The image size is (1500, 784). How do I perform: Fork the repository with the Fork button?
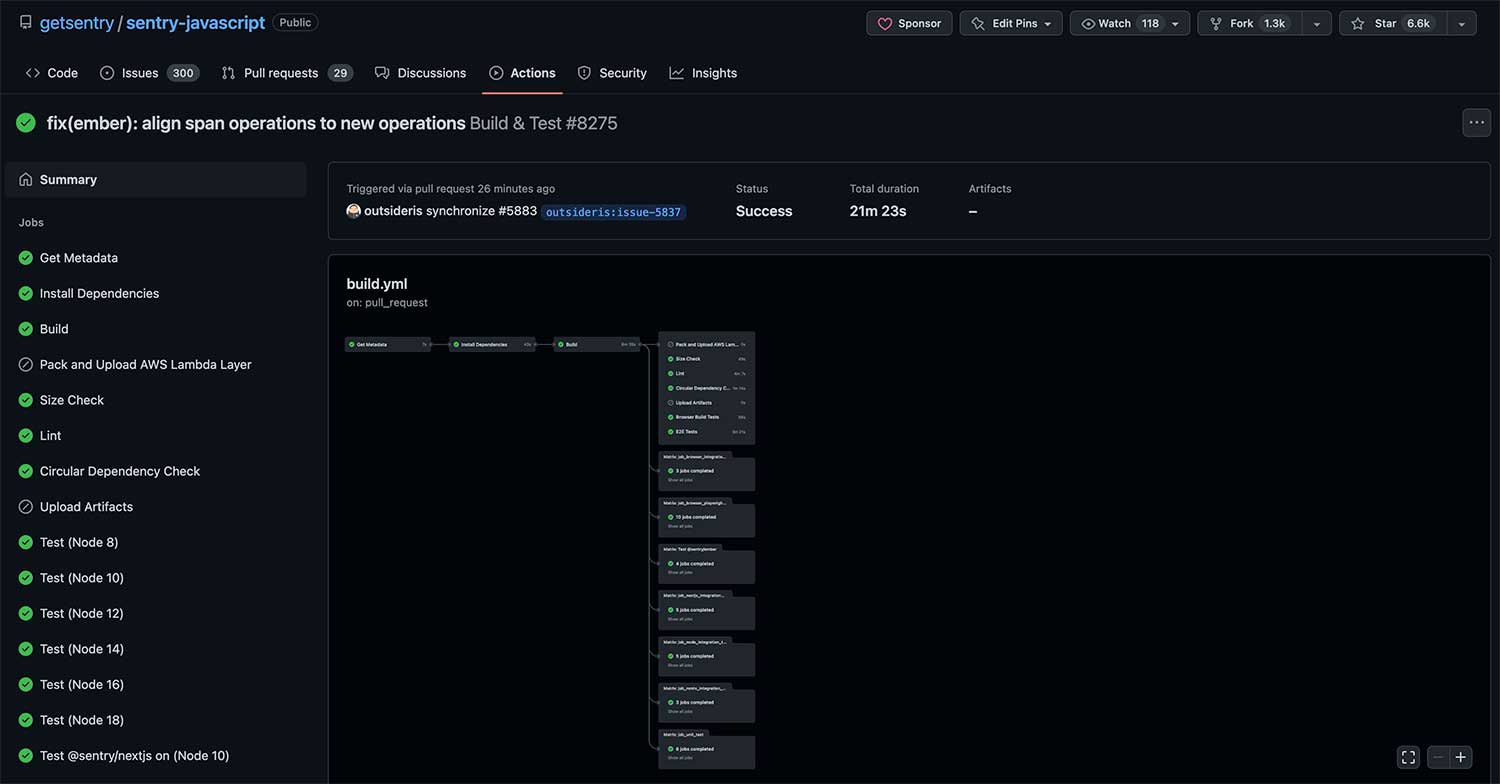pos(1250,23)
